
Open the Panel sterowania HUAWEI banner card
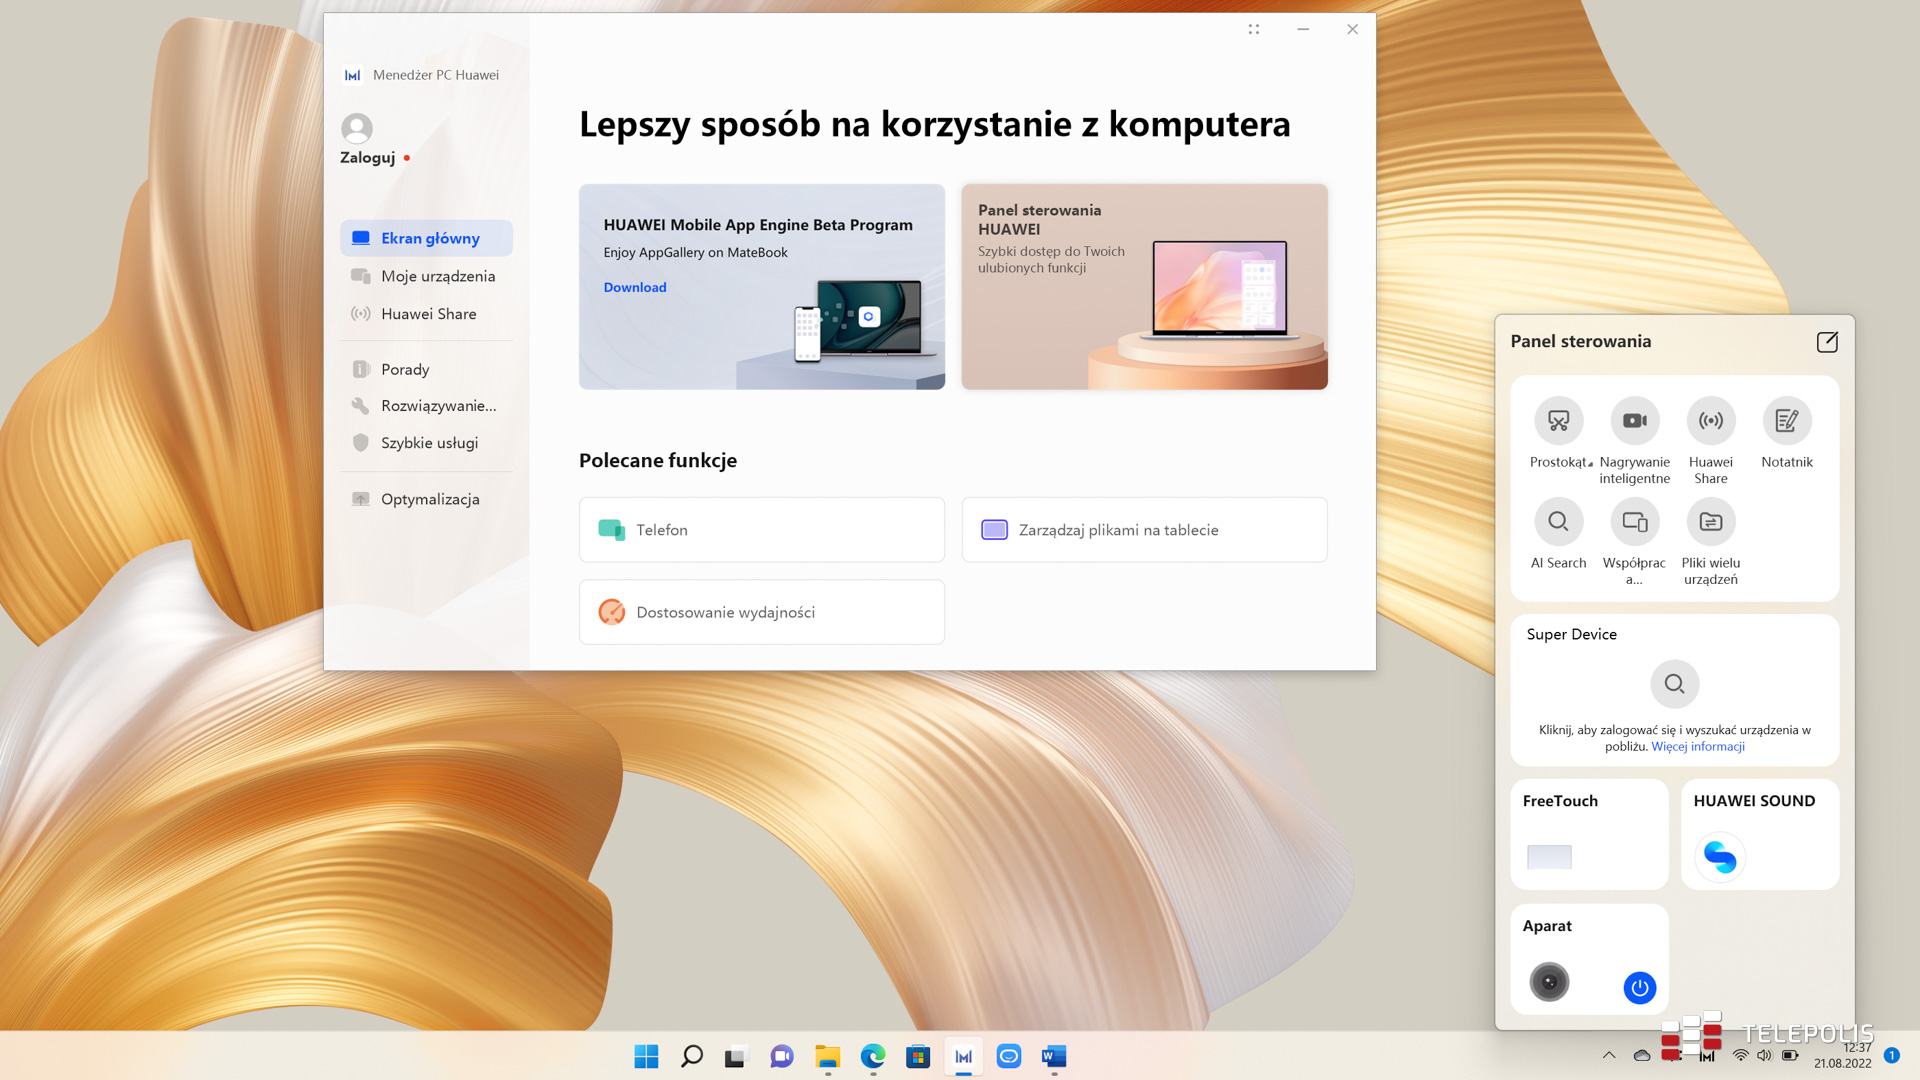pyautogui.click(x=1144, y=287)
